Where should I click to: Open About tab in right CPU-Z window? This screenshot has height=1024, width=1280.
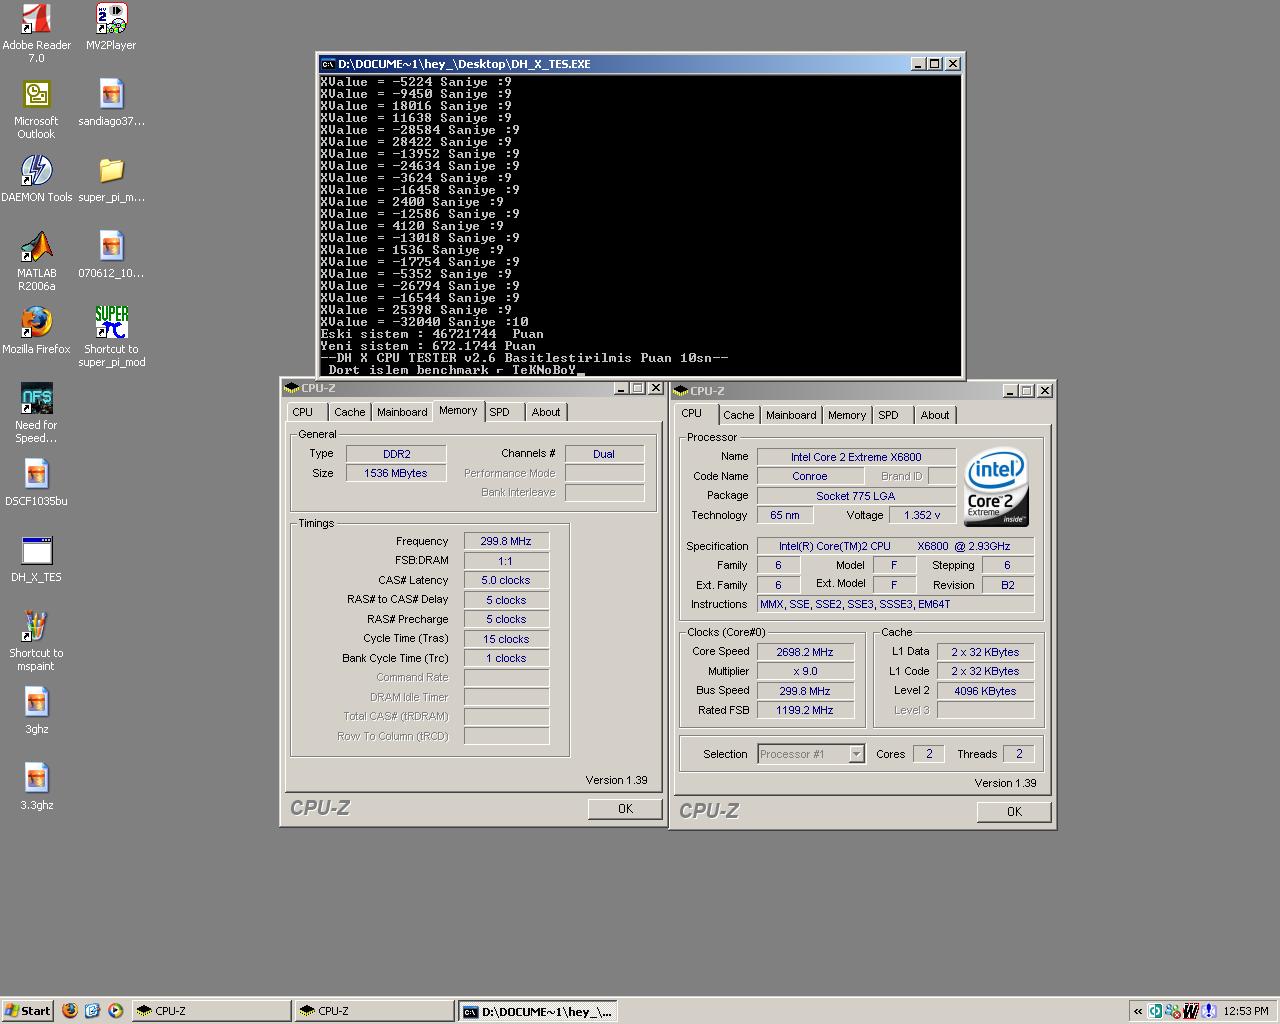coord(935,415)
